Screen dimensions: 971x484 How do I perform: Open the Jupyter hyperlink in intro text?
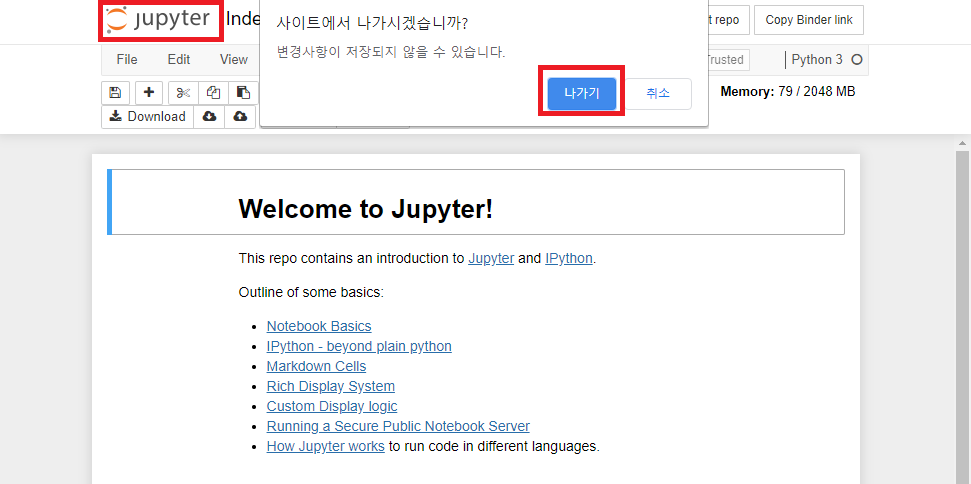(491, 258)
